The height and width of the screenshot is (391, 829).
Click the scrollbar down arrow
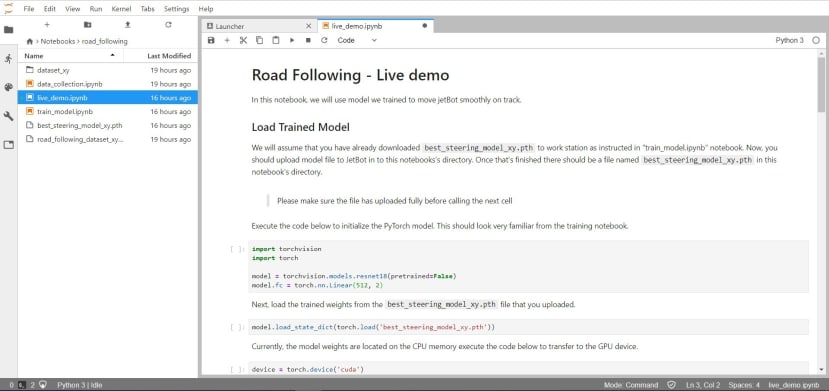(821, 369)
